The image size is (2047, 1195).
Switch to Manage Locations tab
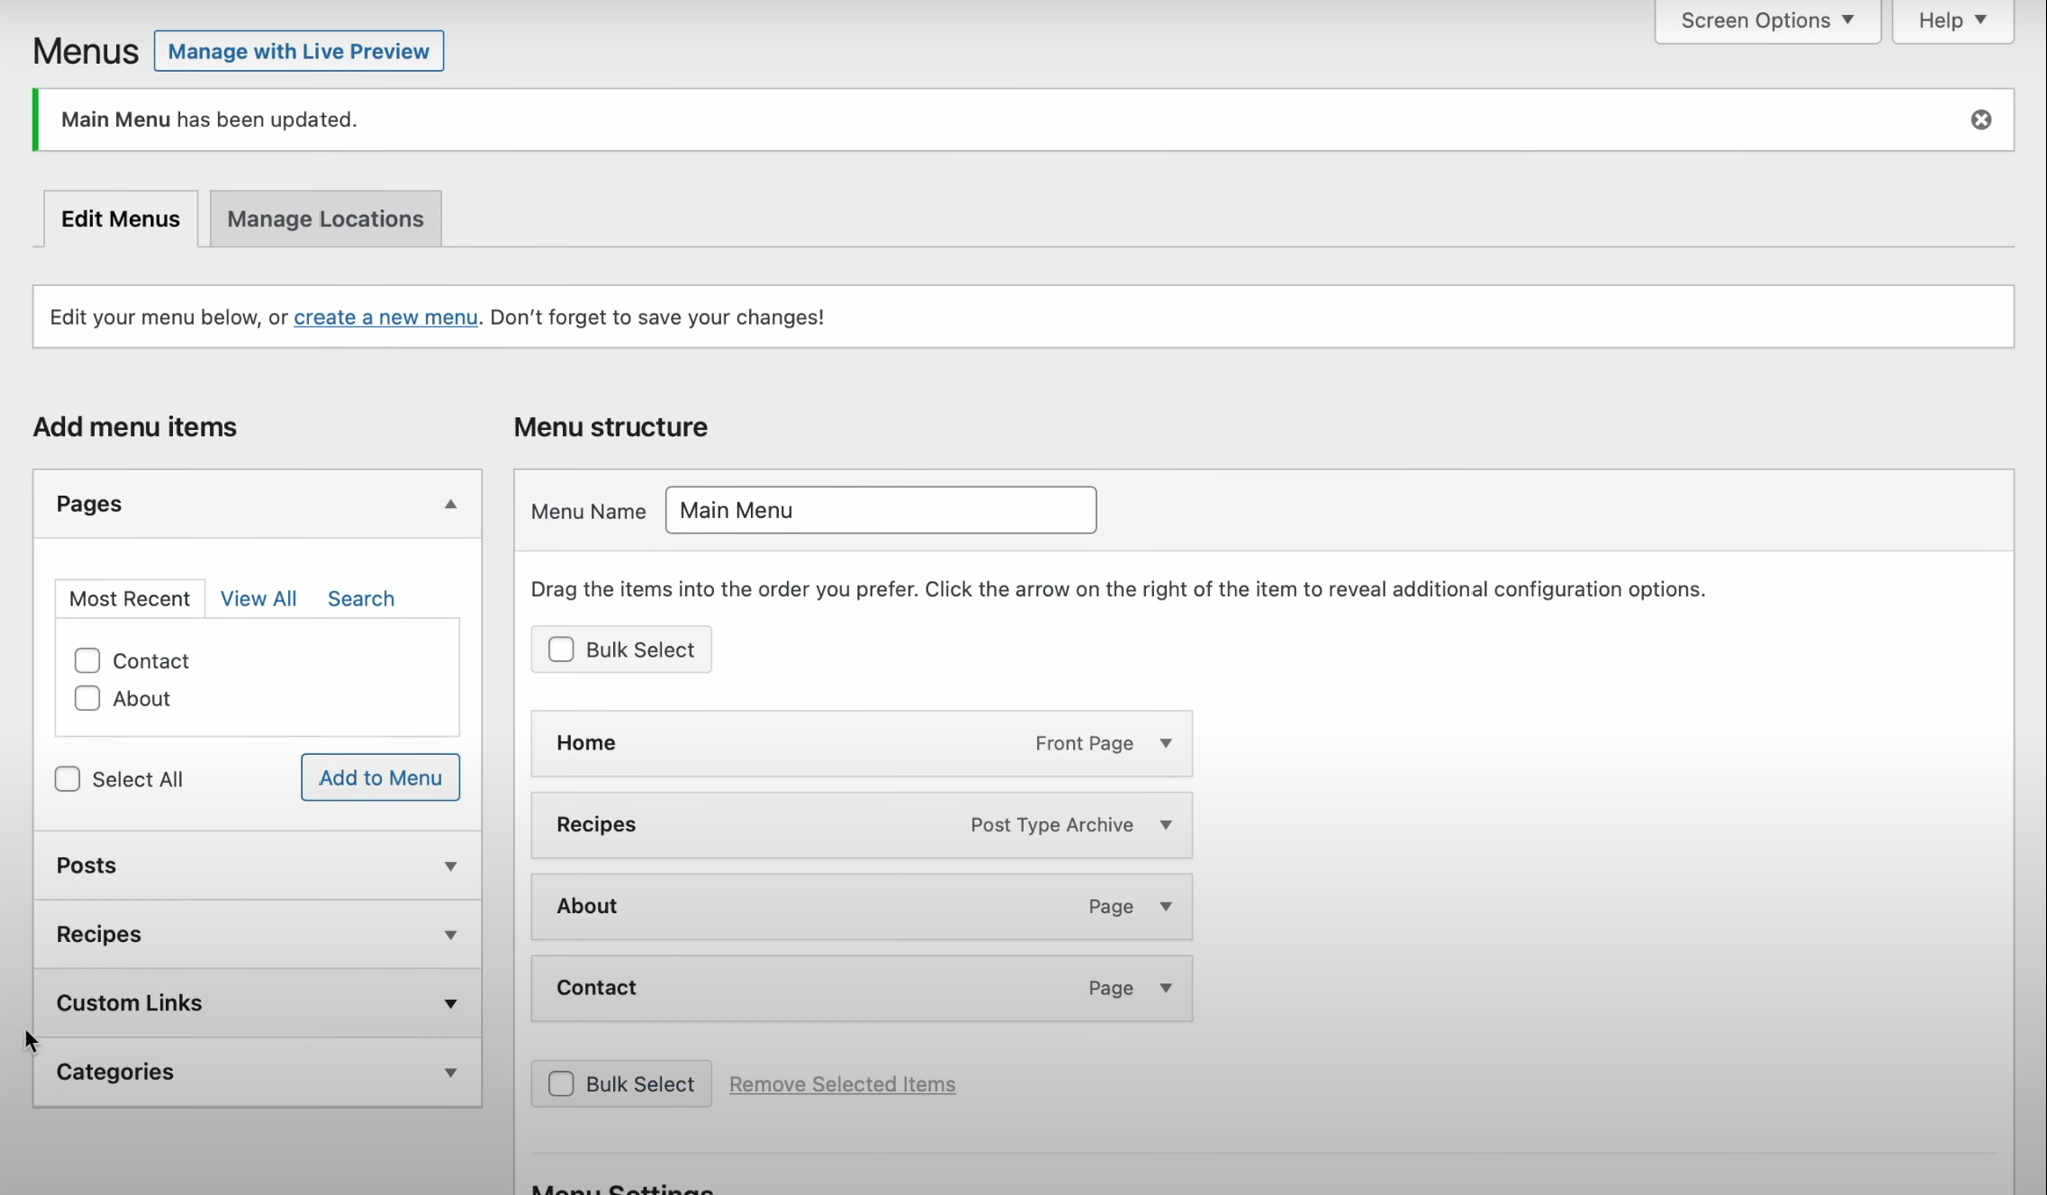click(325, 219)
